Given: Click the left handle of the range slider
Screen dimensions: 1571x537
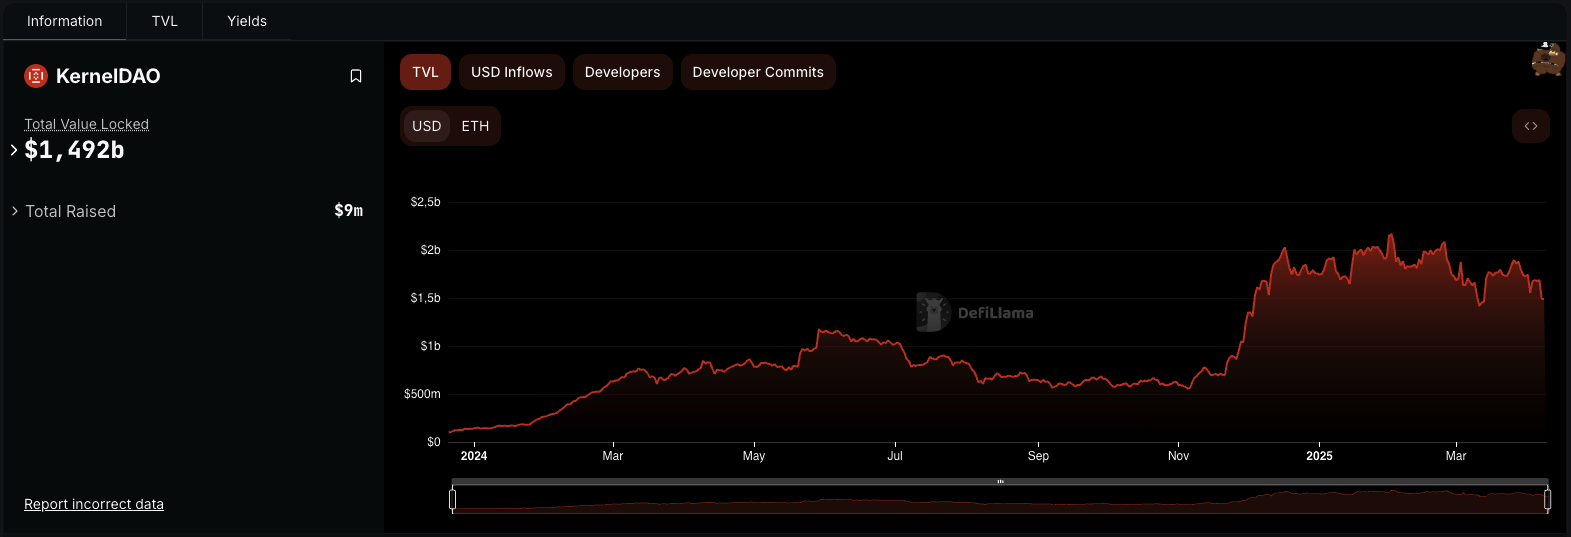Looking at the screenshot, I should click(453, 499).
